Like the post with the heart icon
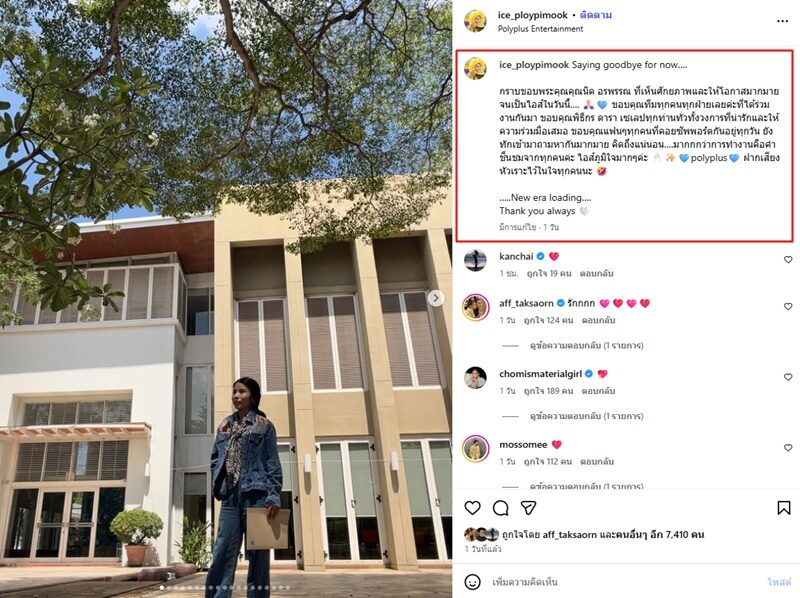 point(472,508)
